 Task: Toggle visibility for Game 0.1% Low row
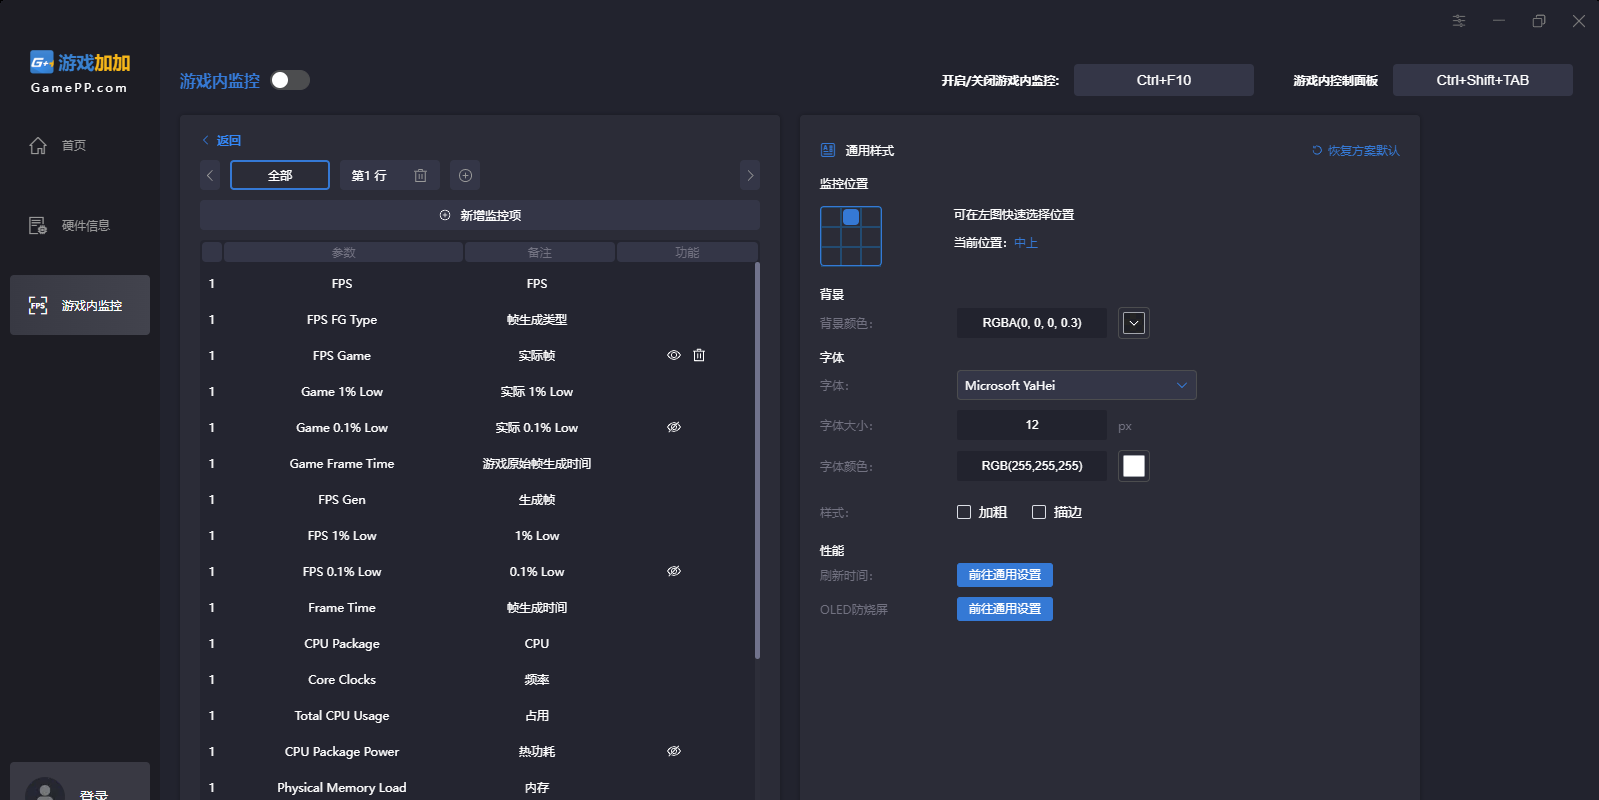click(x=674, y=427)
